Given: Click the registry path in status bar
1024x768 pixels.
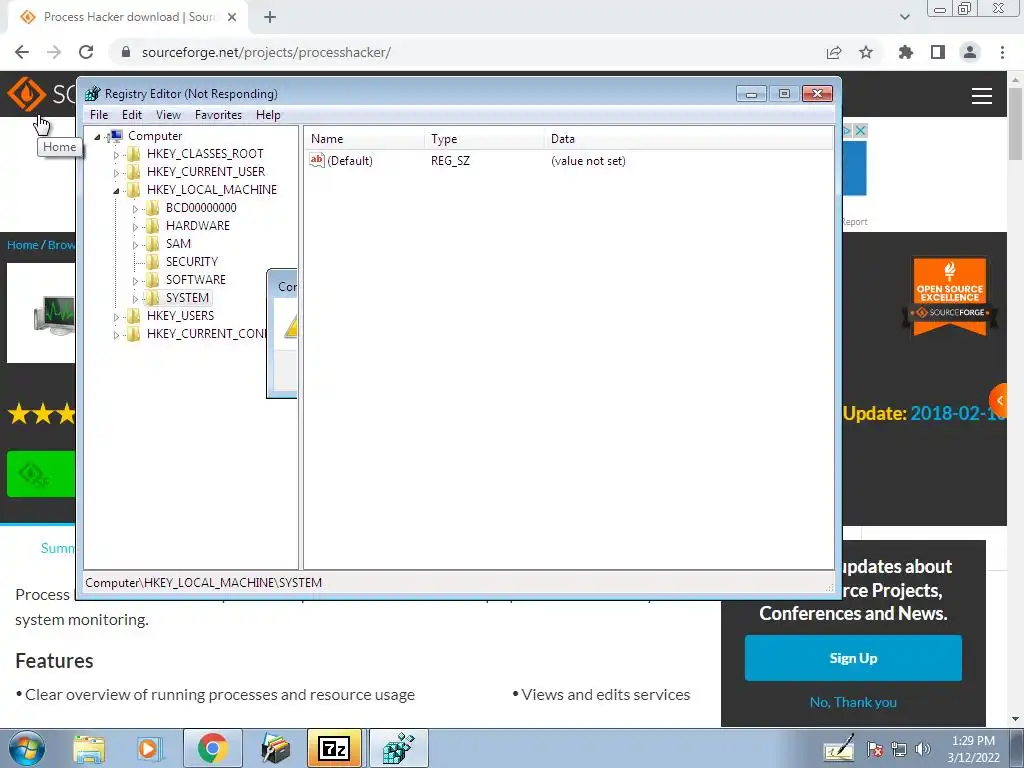Looking at the screenshot, I should click(x=204, y=583).
